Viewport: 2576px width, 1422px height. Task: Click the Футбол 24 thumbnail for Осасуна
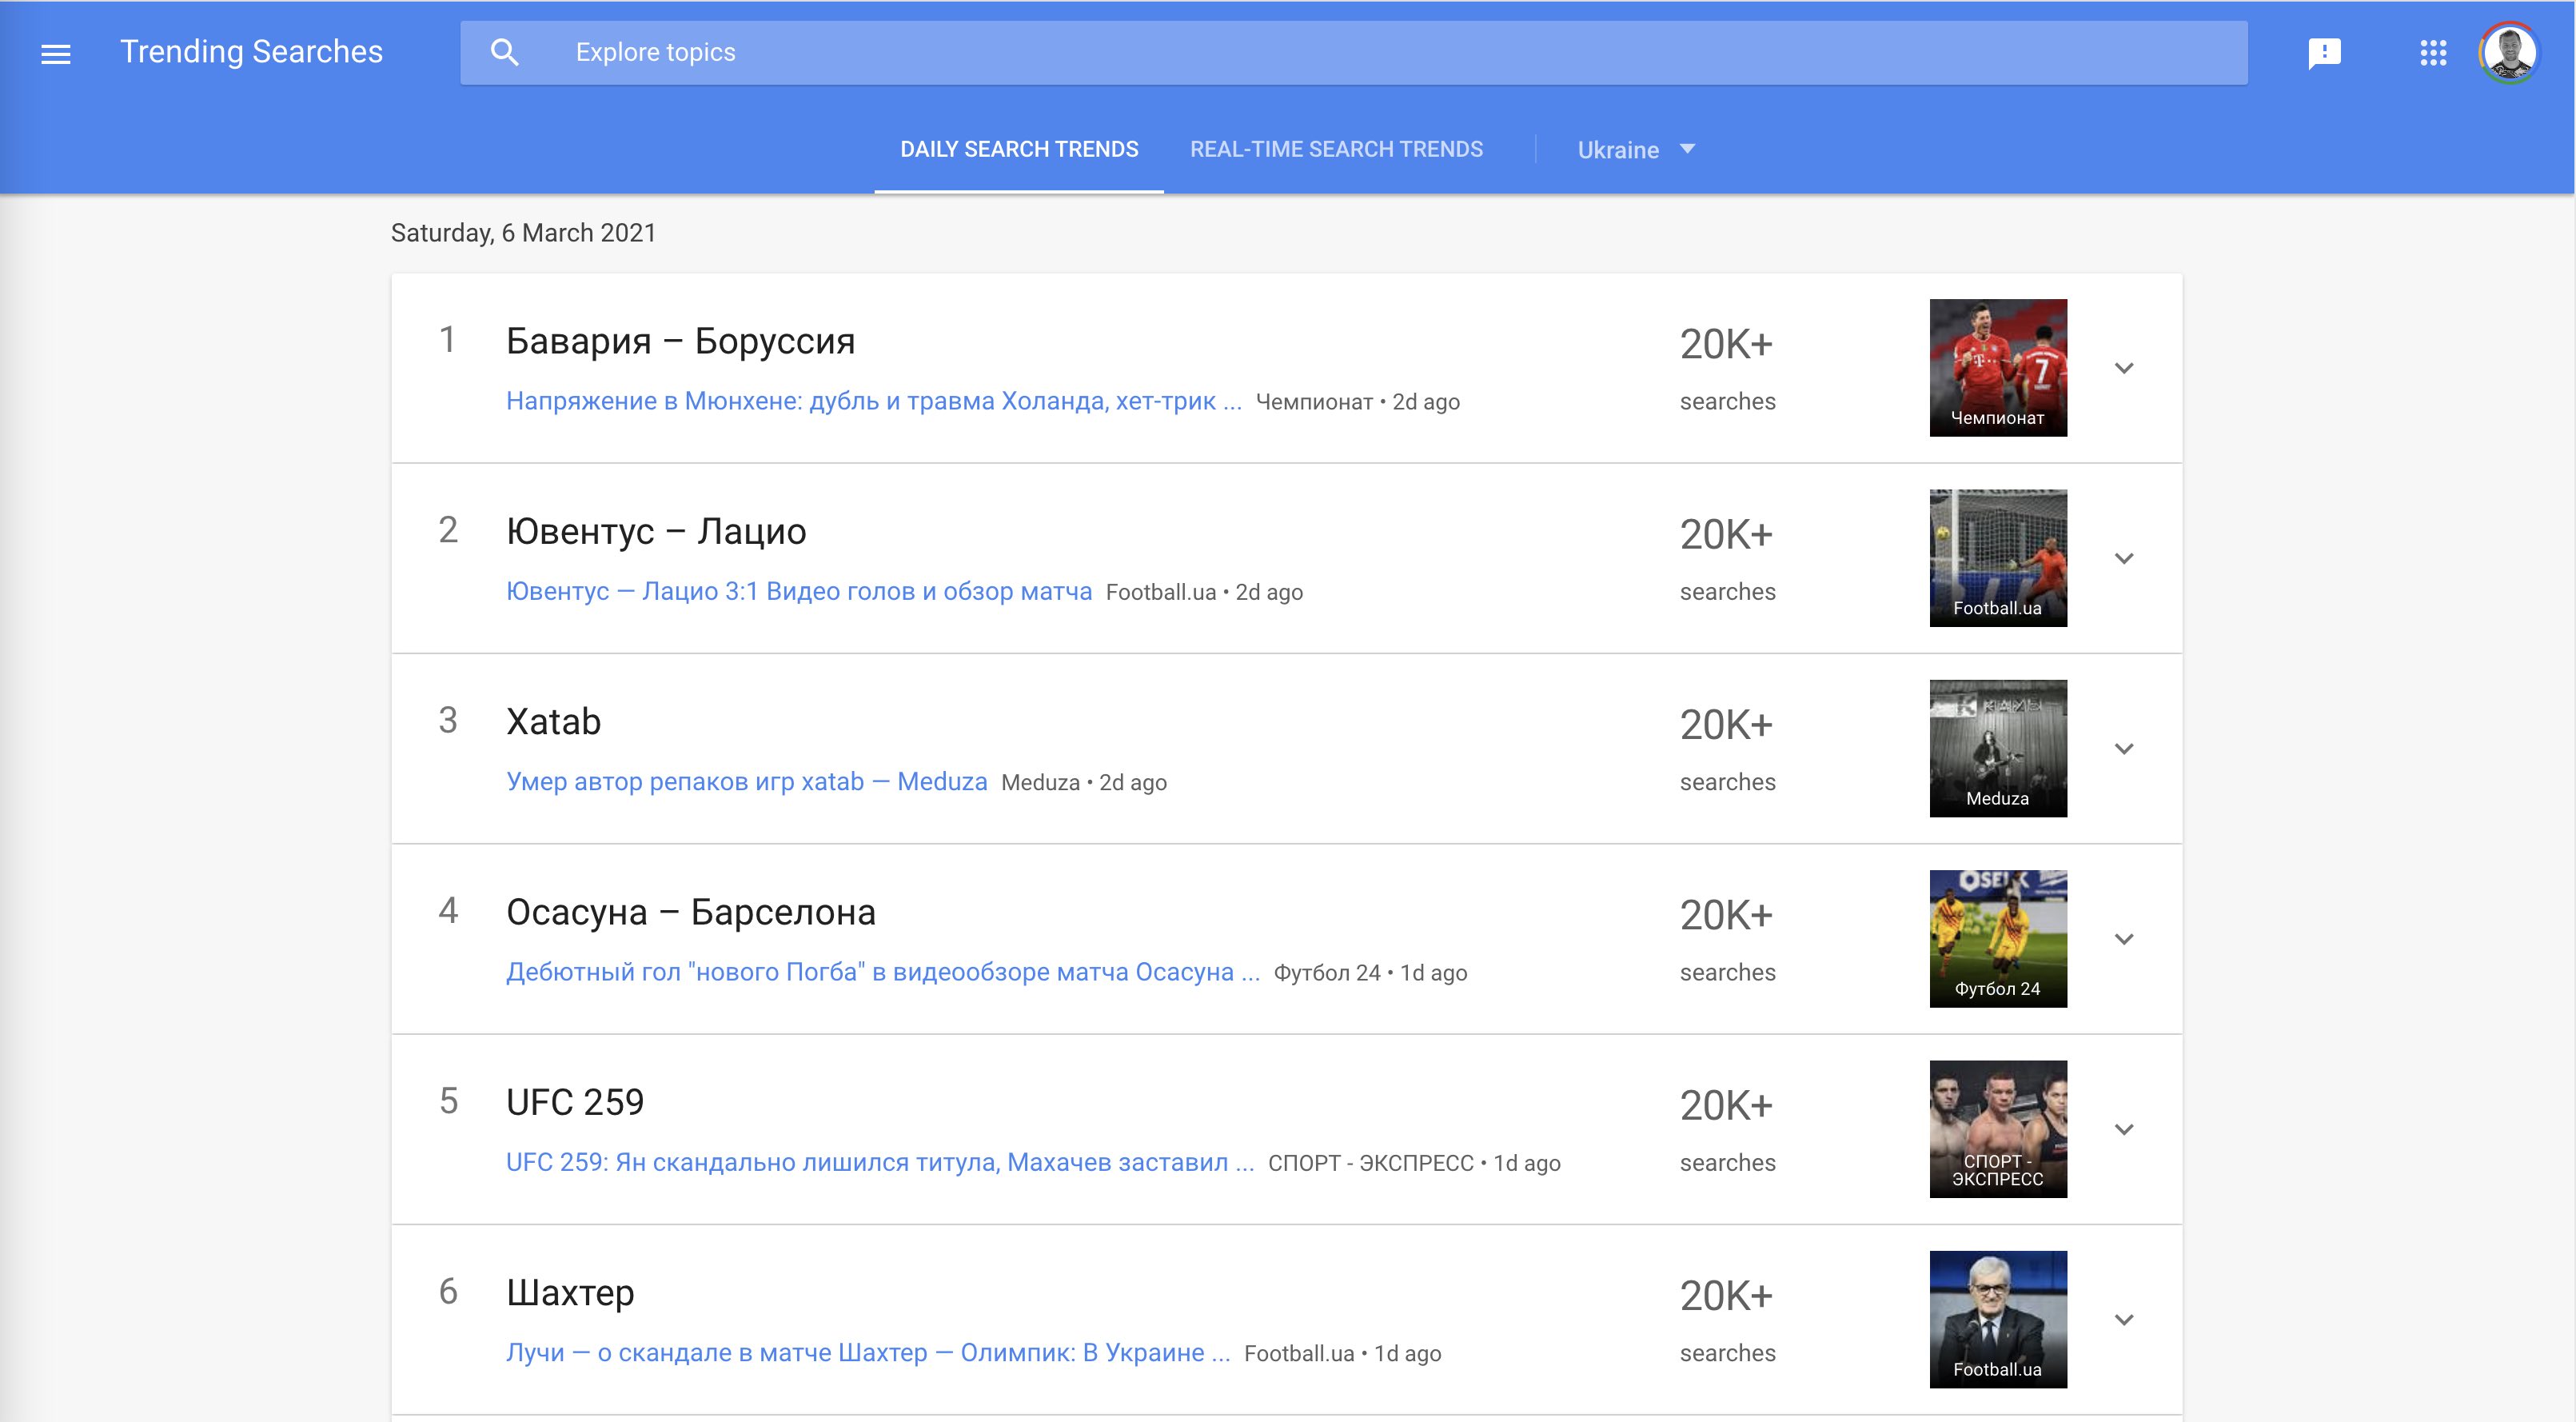(x=1999, y=939)
